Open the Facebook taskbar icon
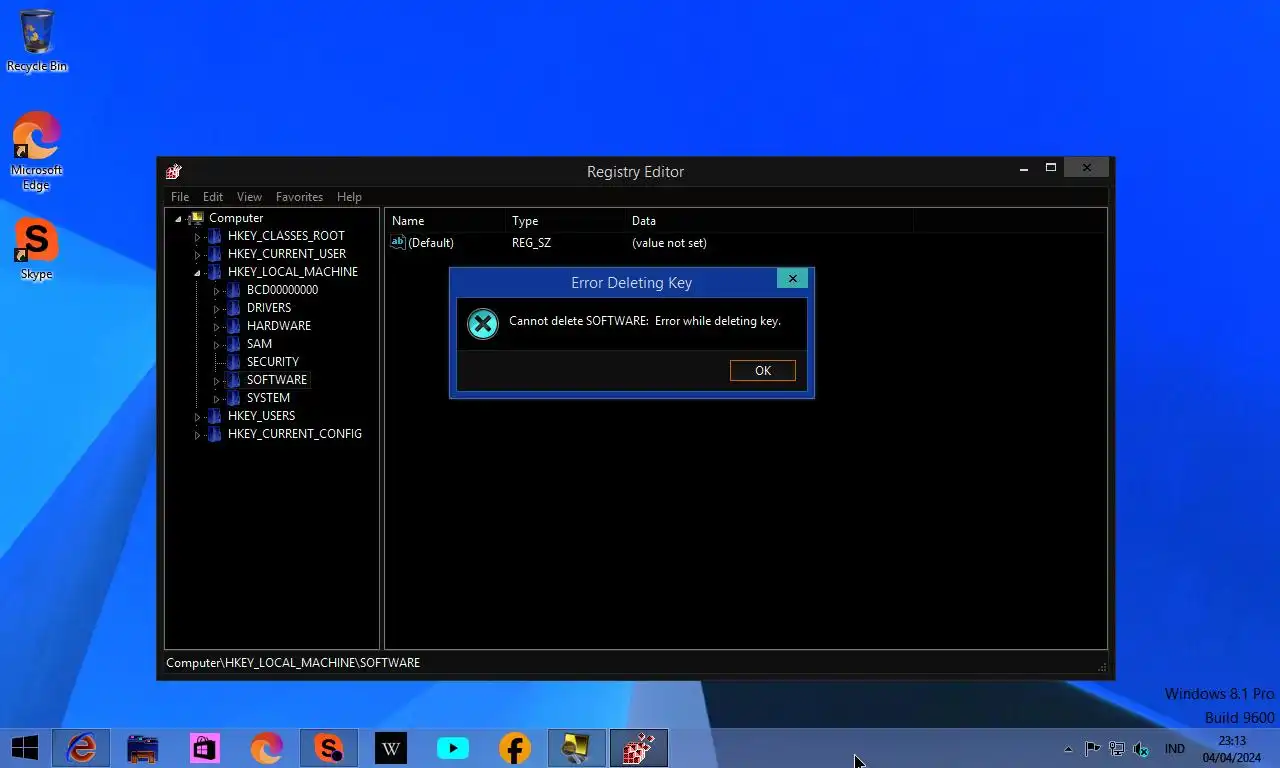The width and height of the screenshot is (1280, 768). point(515,748)
